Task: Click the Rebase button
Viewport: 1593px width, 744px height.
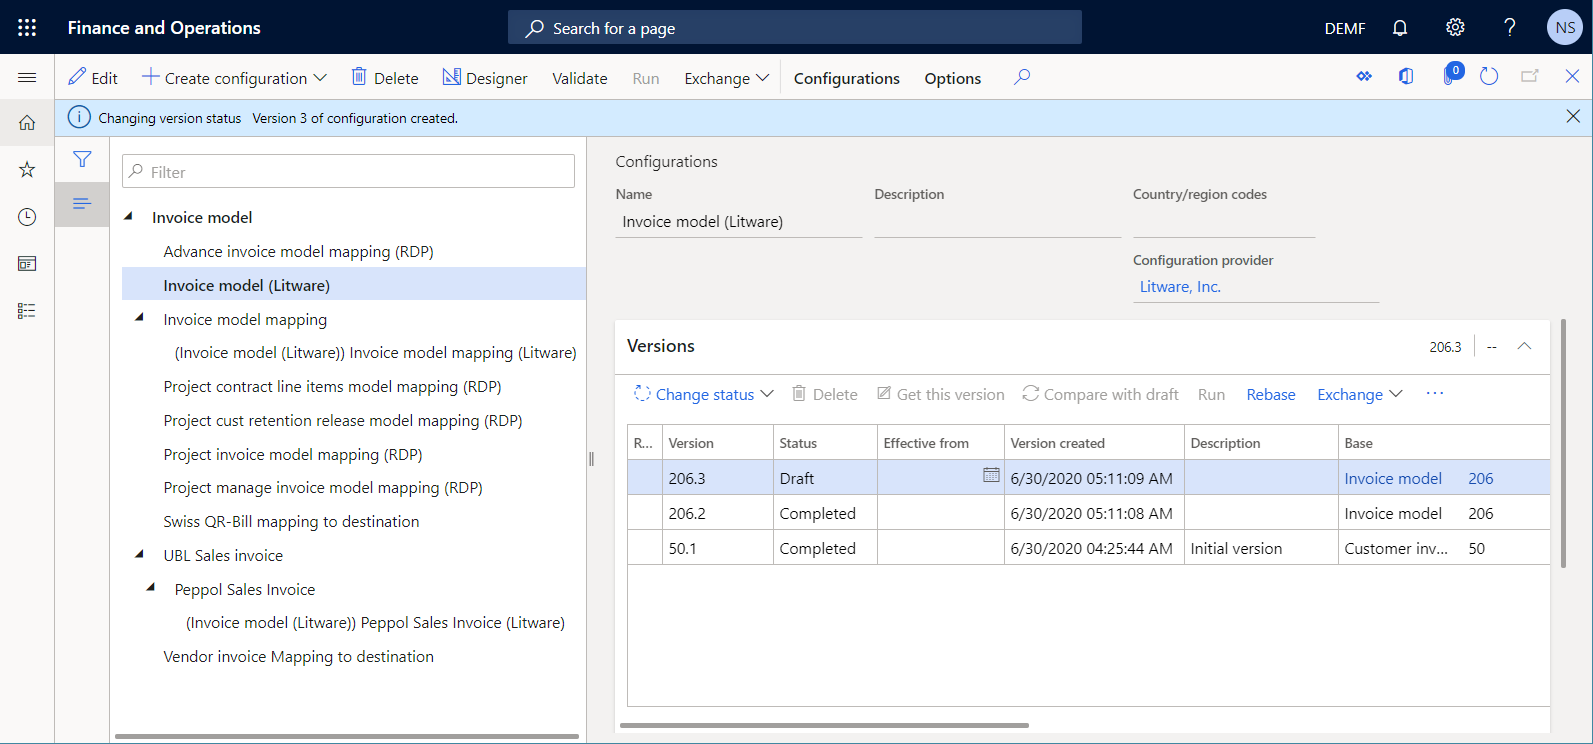Action: 1270,395
